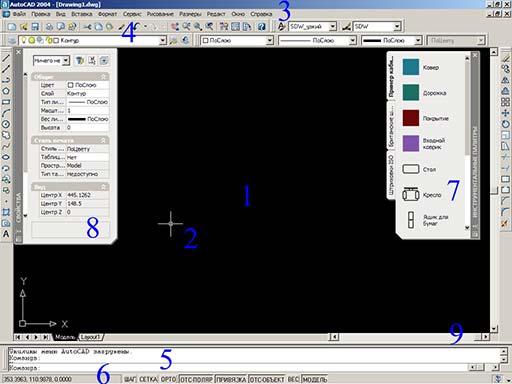Select the Spline draw tool
Viewport: 512px width, 384px height.
coord(6,146)
